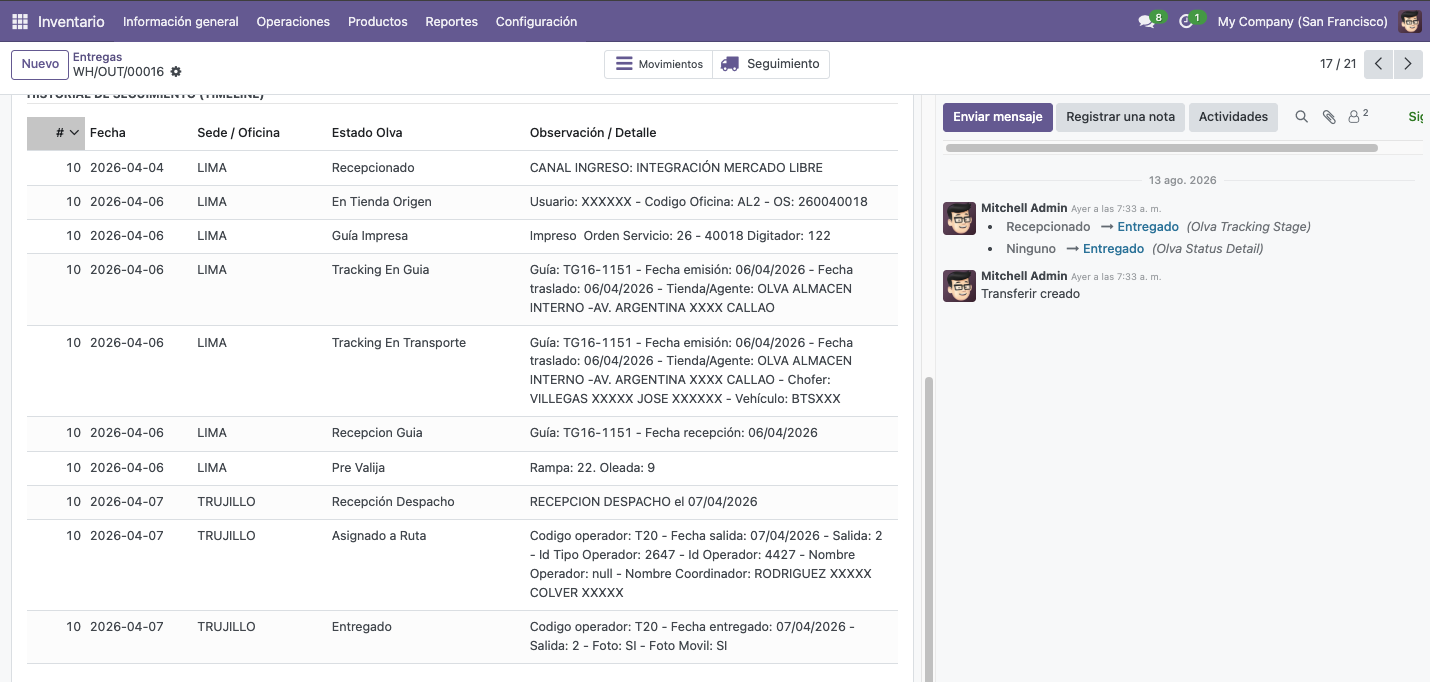Viewport: 1430px width, 682px height.
Task: Click the Rampa: 22. Oleada: 9 detail
Action: coord(593,468)
